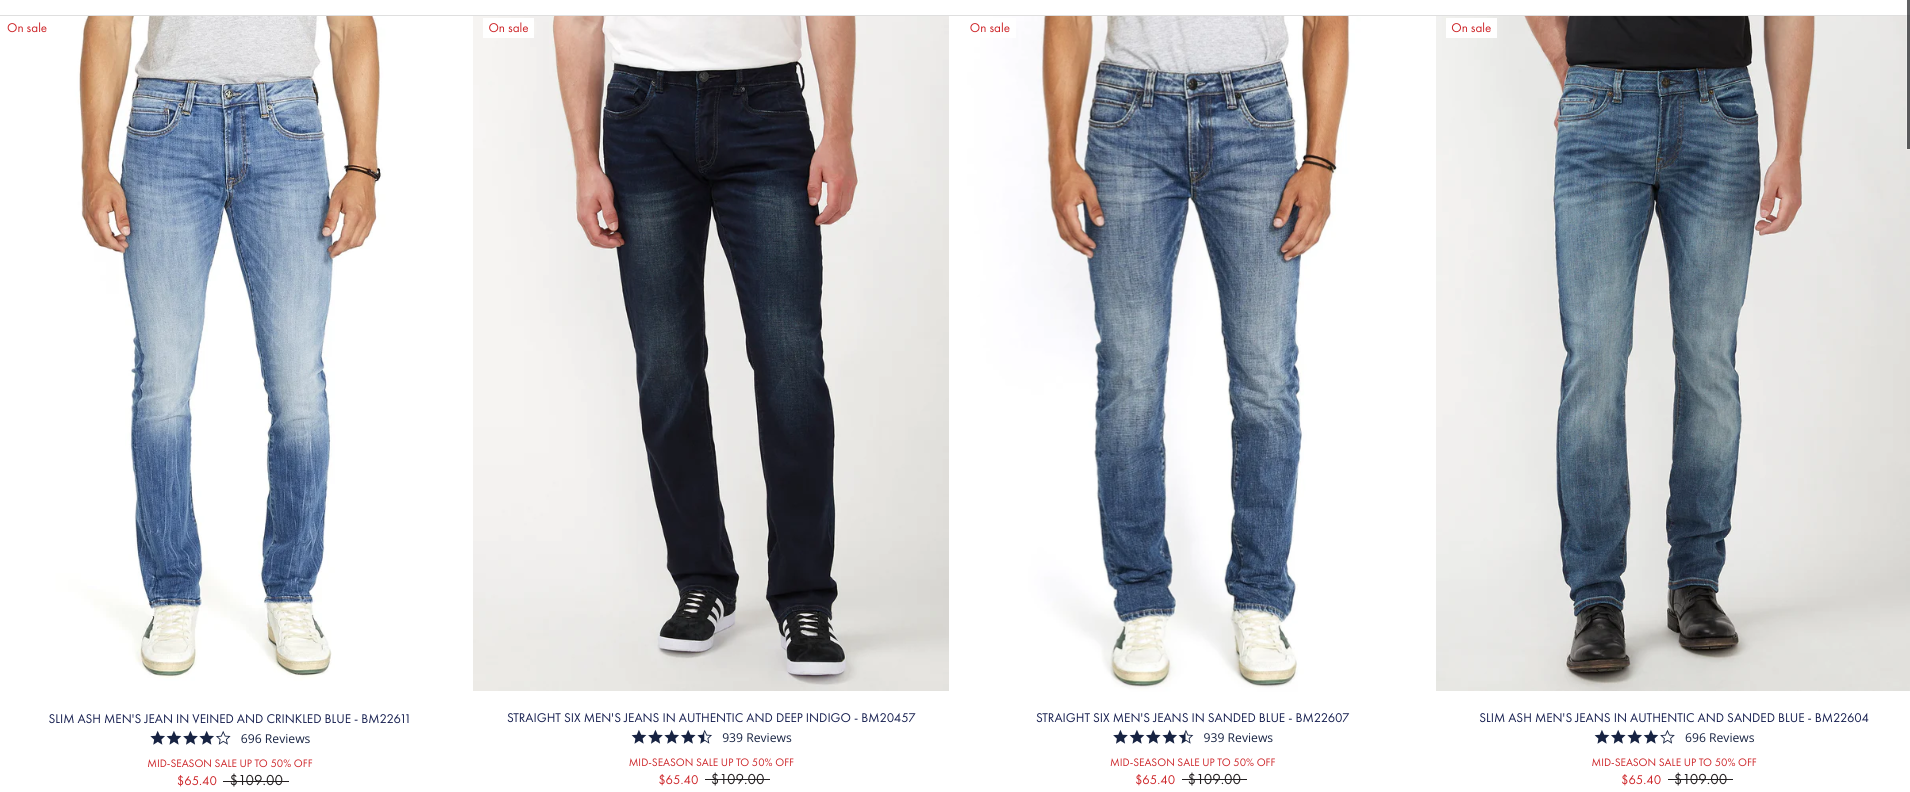The image size is (1910, 792).
Task: Click the On sale badge on BM22604 jeans
Action: point(1471,28)
